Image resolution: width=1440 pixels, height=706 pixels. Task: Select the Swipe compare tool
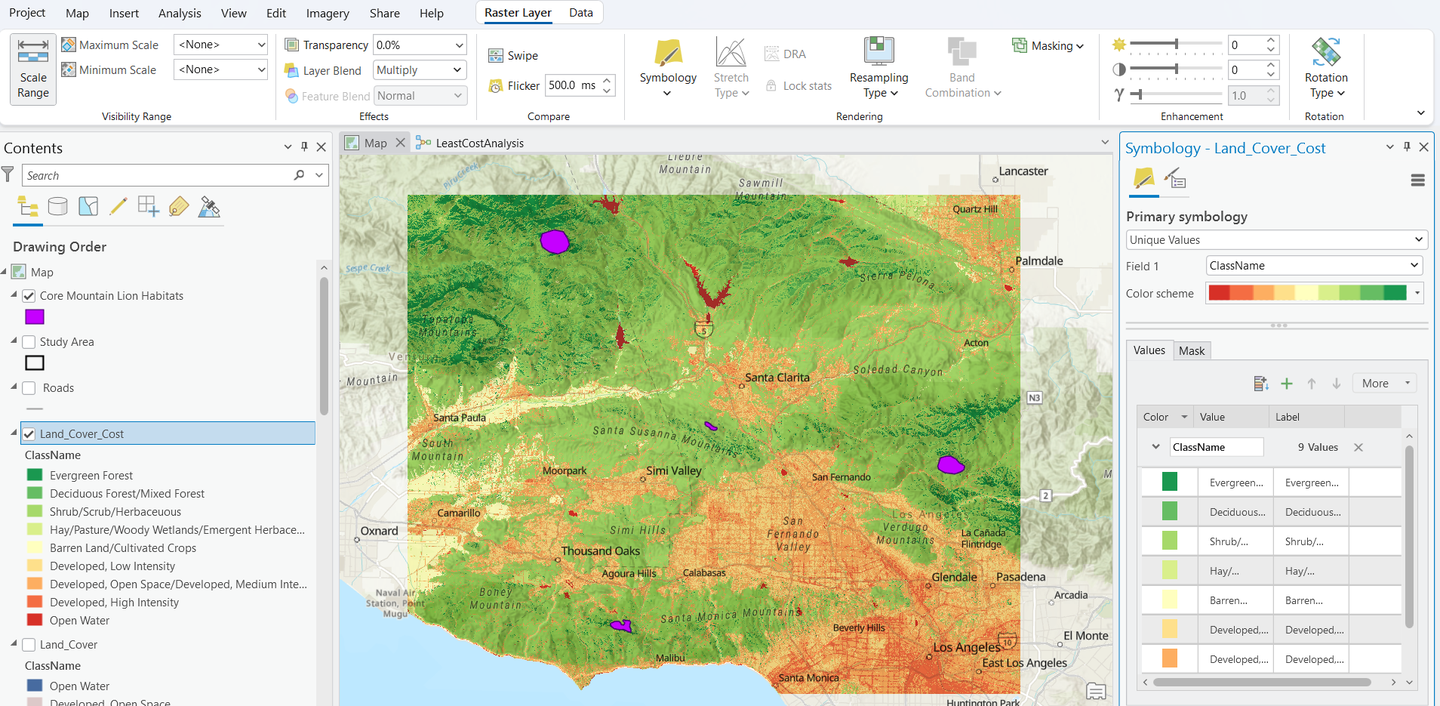coord(513,56)
